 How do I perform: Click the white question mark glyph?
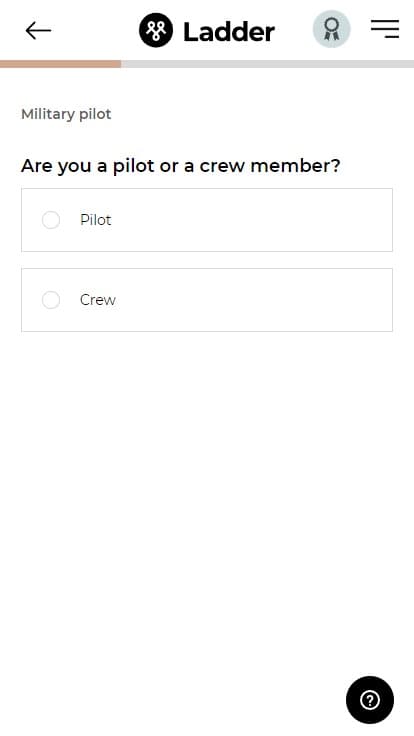[x=370, y=700]
